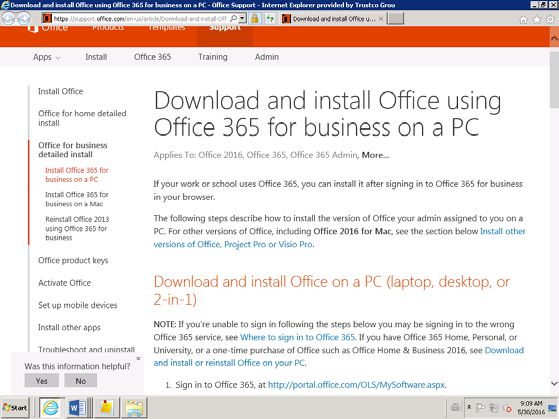Open Set up mobile devices sidebar link
Screen dimensions: 559x419
[x=78, y=305]
